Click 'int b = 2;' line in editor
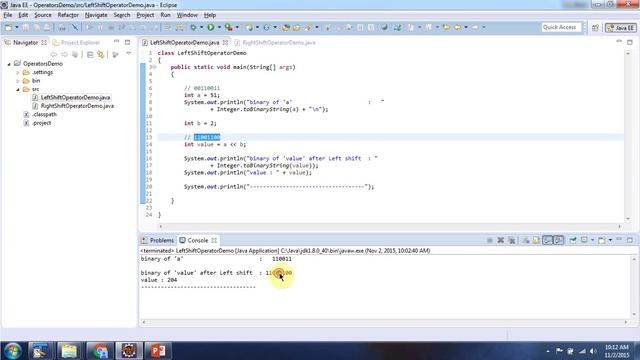 click(200, 123)
